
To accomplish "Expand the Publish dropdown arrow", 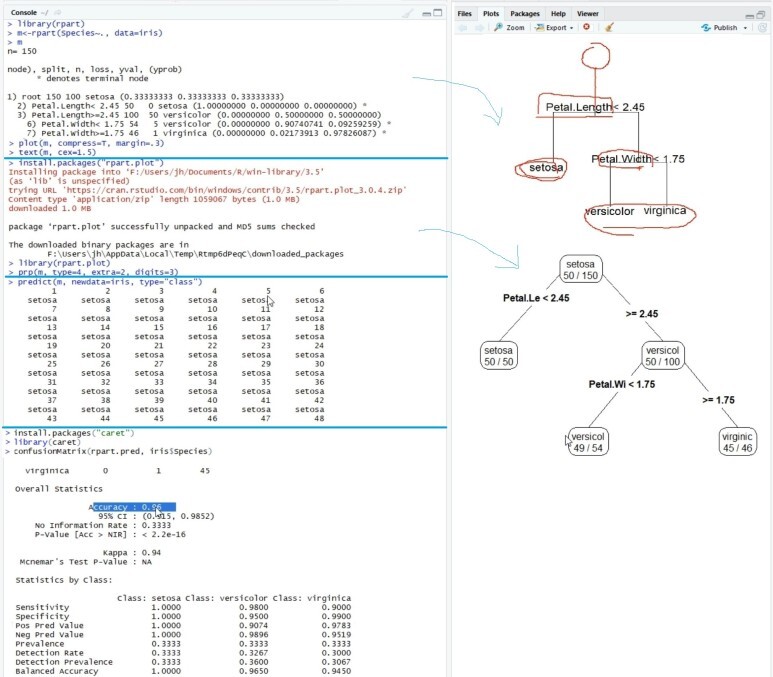I will [745, 28].
